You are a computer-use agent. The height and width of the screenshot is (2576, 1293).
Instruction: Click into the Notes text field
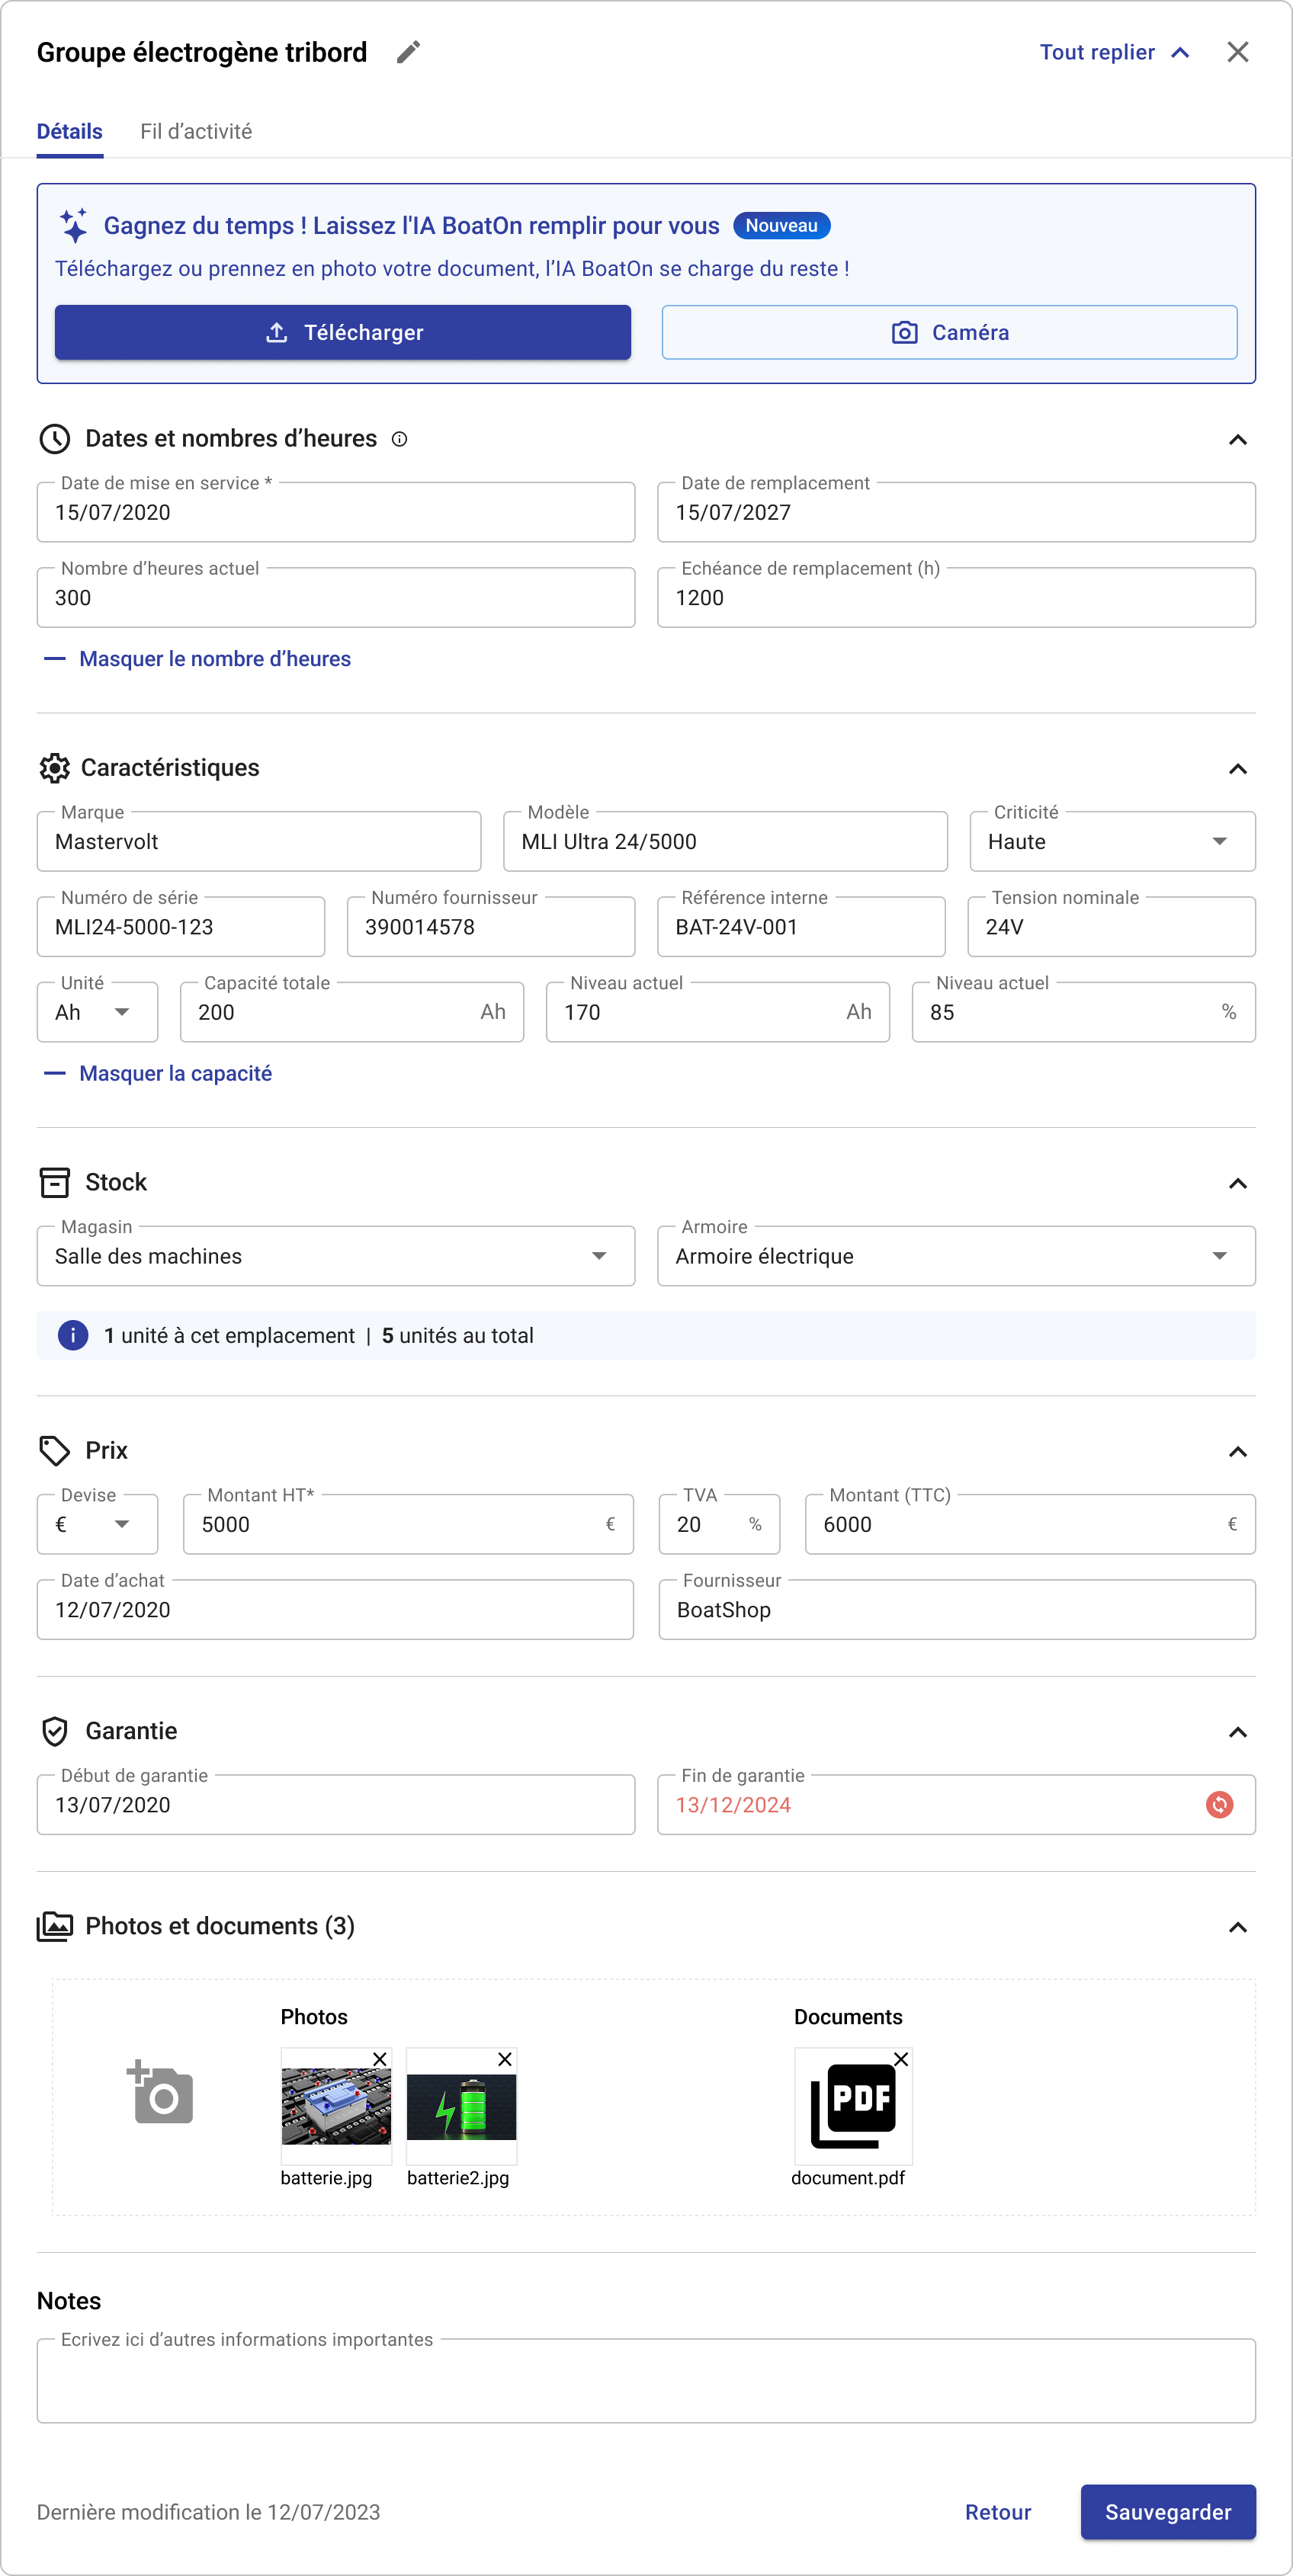point(646,2382)
